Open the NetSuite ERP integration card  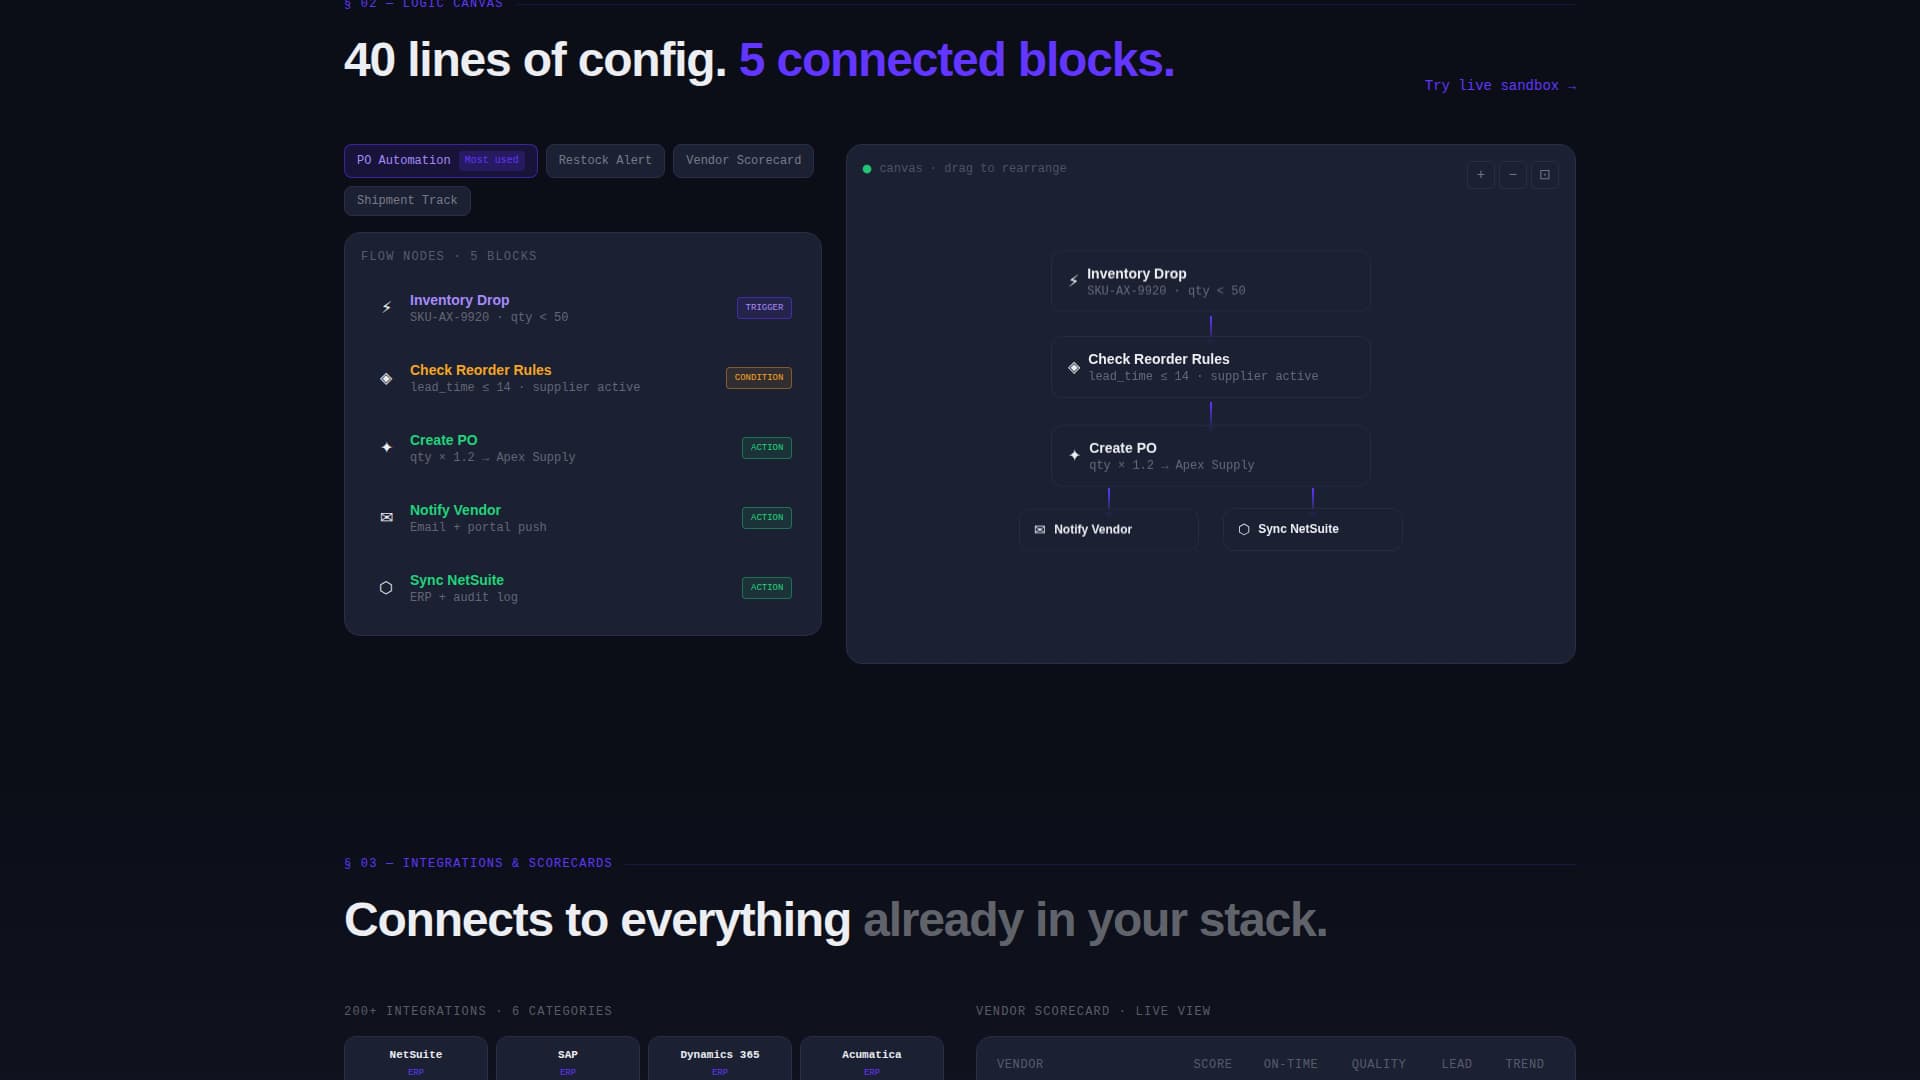[416, 1059]
